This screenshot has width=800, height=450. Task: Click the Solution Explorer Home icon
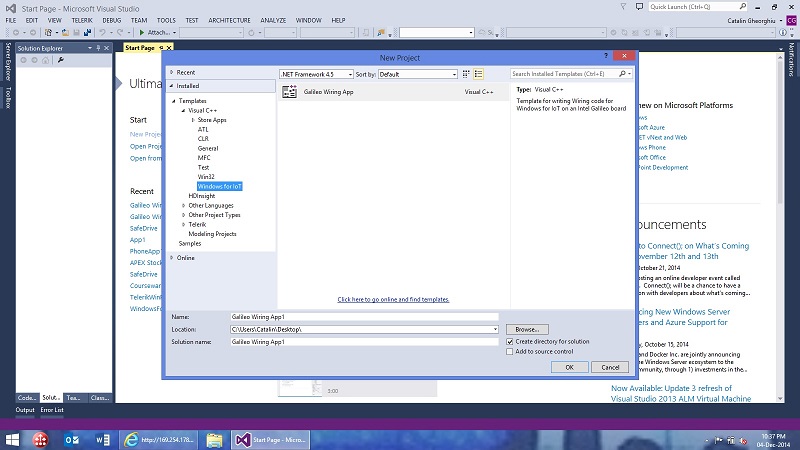(45, 60)
